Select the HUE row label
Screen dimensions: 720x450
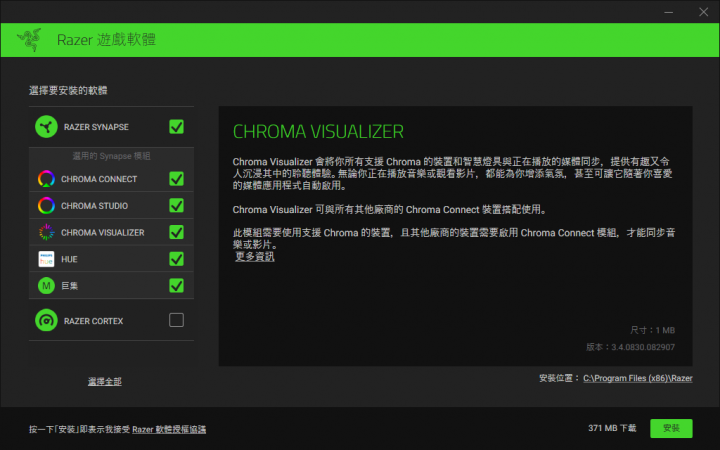coord(69,259)
